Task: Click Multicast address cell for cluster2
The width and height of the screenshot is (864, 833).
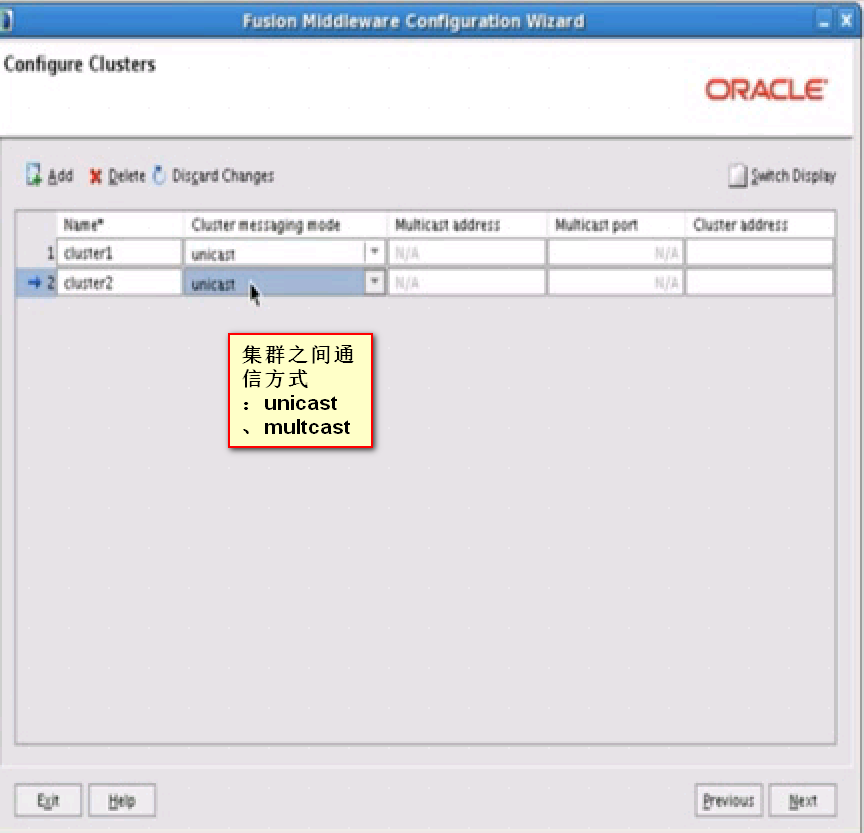Action: [467, 283]
